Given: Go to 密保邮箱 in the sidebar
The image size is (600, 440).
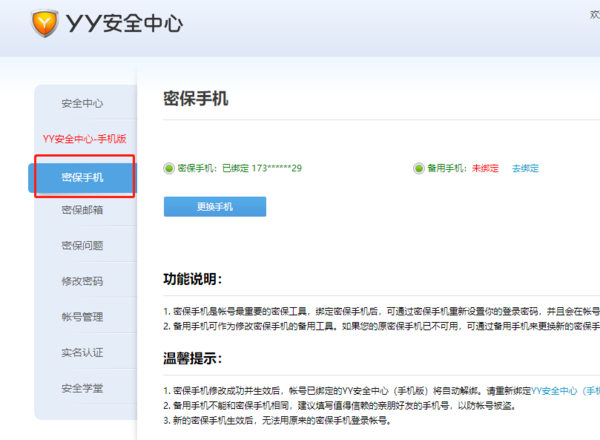Looking at the screenshot, I should click(82, 210).
